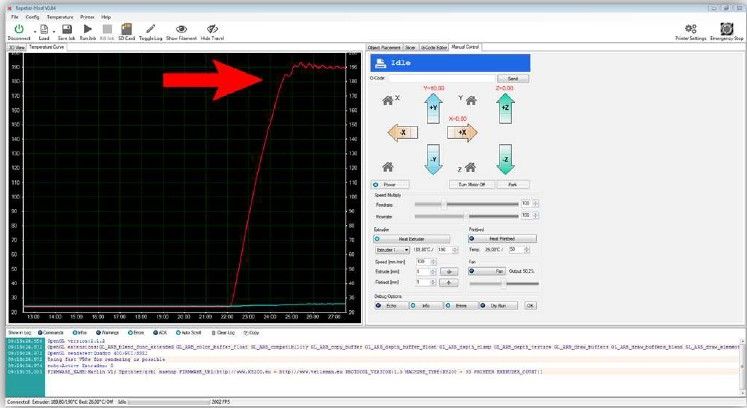Click the Copy log icon
Image resolution: width=747 pixels, height=408 pixels.
click(x=246, y=333)
